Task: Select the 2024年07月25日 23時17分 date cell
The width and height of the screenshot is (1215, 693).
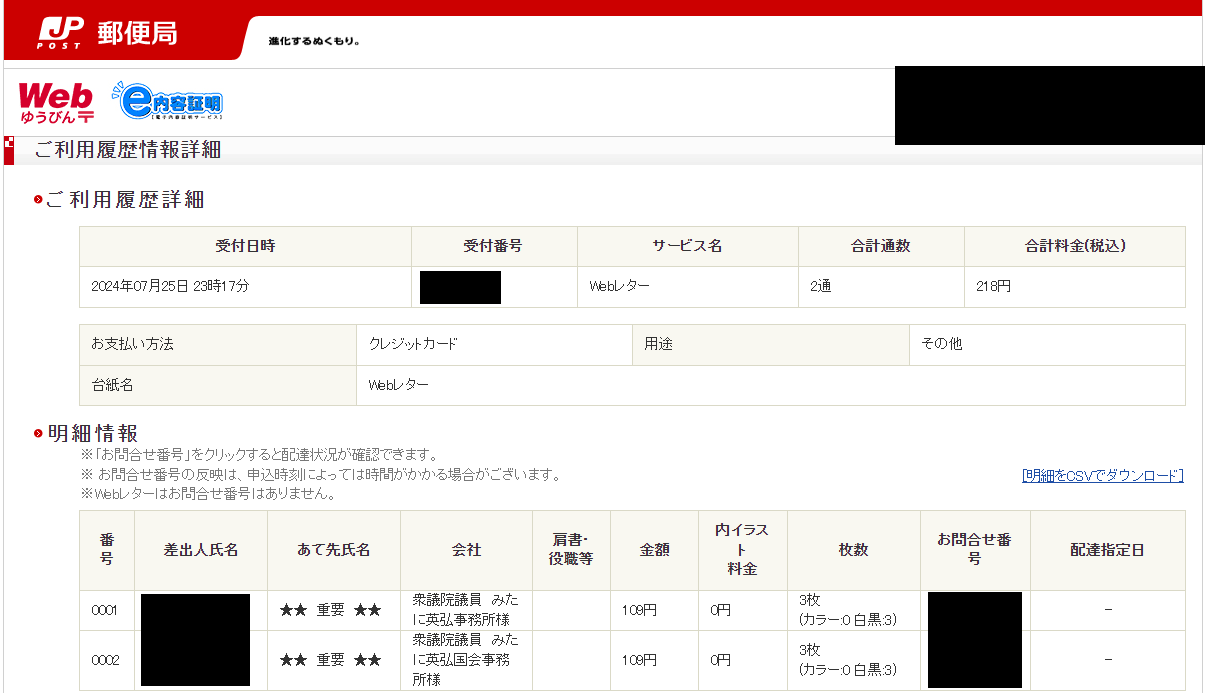Action: [x=170, y=287]
